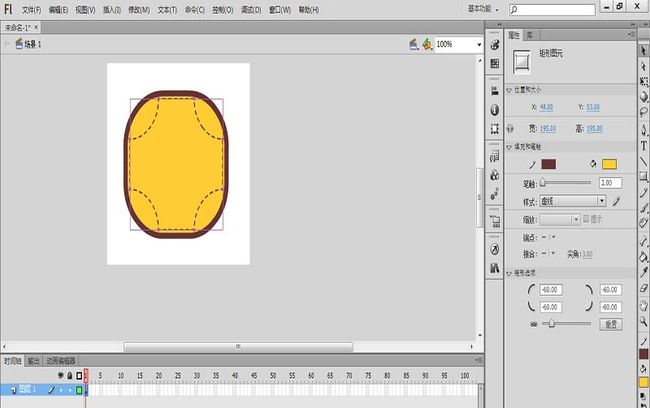650x408 pixels.
Task: Open the Modify (M) menu
Action: coord(139,10)
